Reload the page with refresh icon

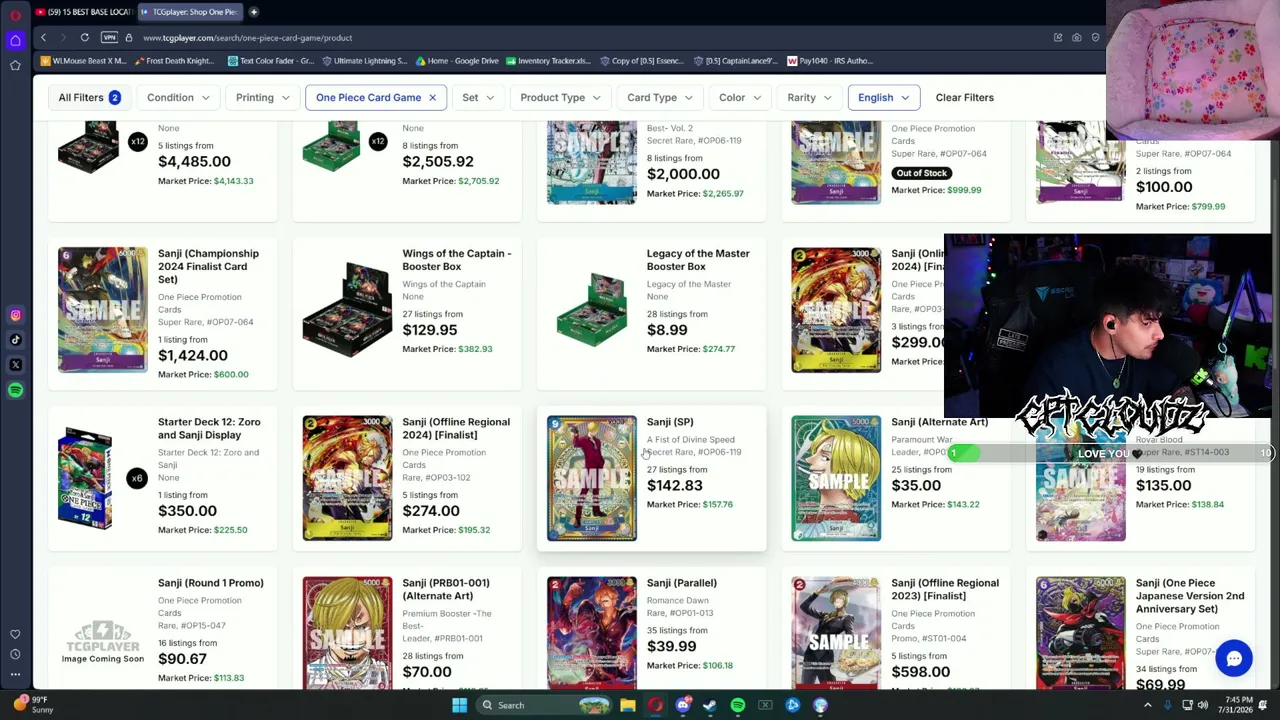click(x=85, y=38)
